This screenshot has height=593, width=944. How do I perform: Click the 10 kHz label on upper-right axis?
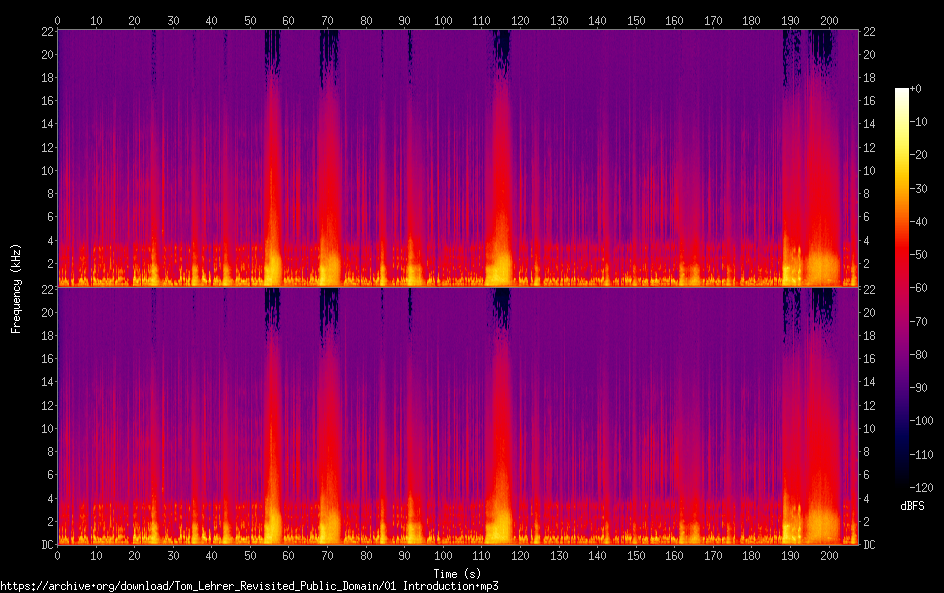[x=870, y=170]
